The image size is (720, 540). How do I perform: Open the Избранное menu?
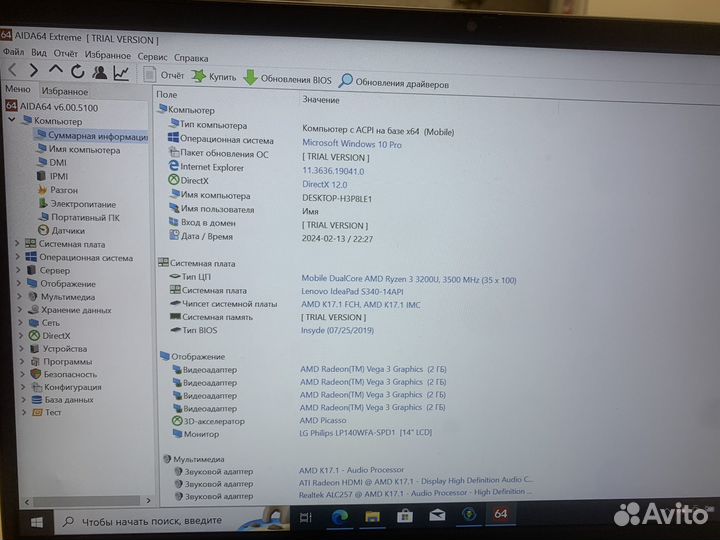tap(108, 55)
